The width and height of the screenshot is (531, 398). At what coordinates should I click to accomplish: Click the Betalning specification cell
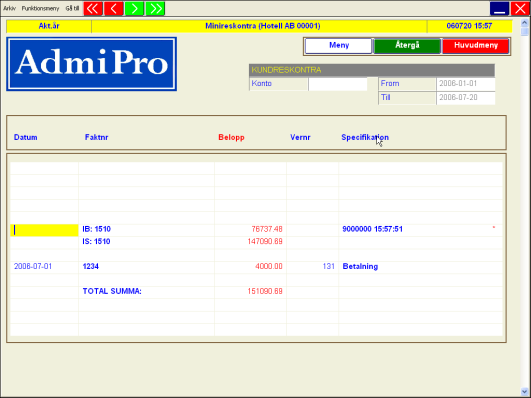pos(360,267)
